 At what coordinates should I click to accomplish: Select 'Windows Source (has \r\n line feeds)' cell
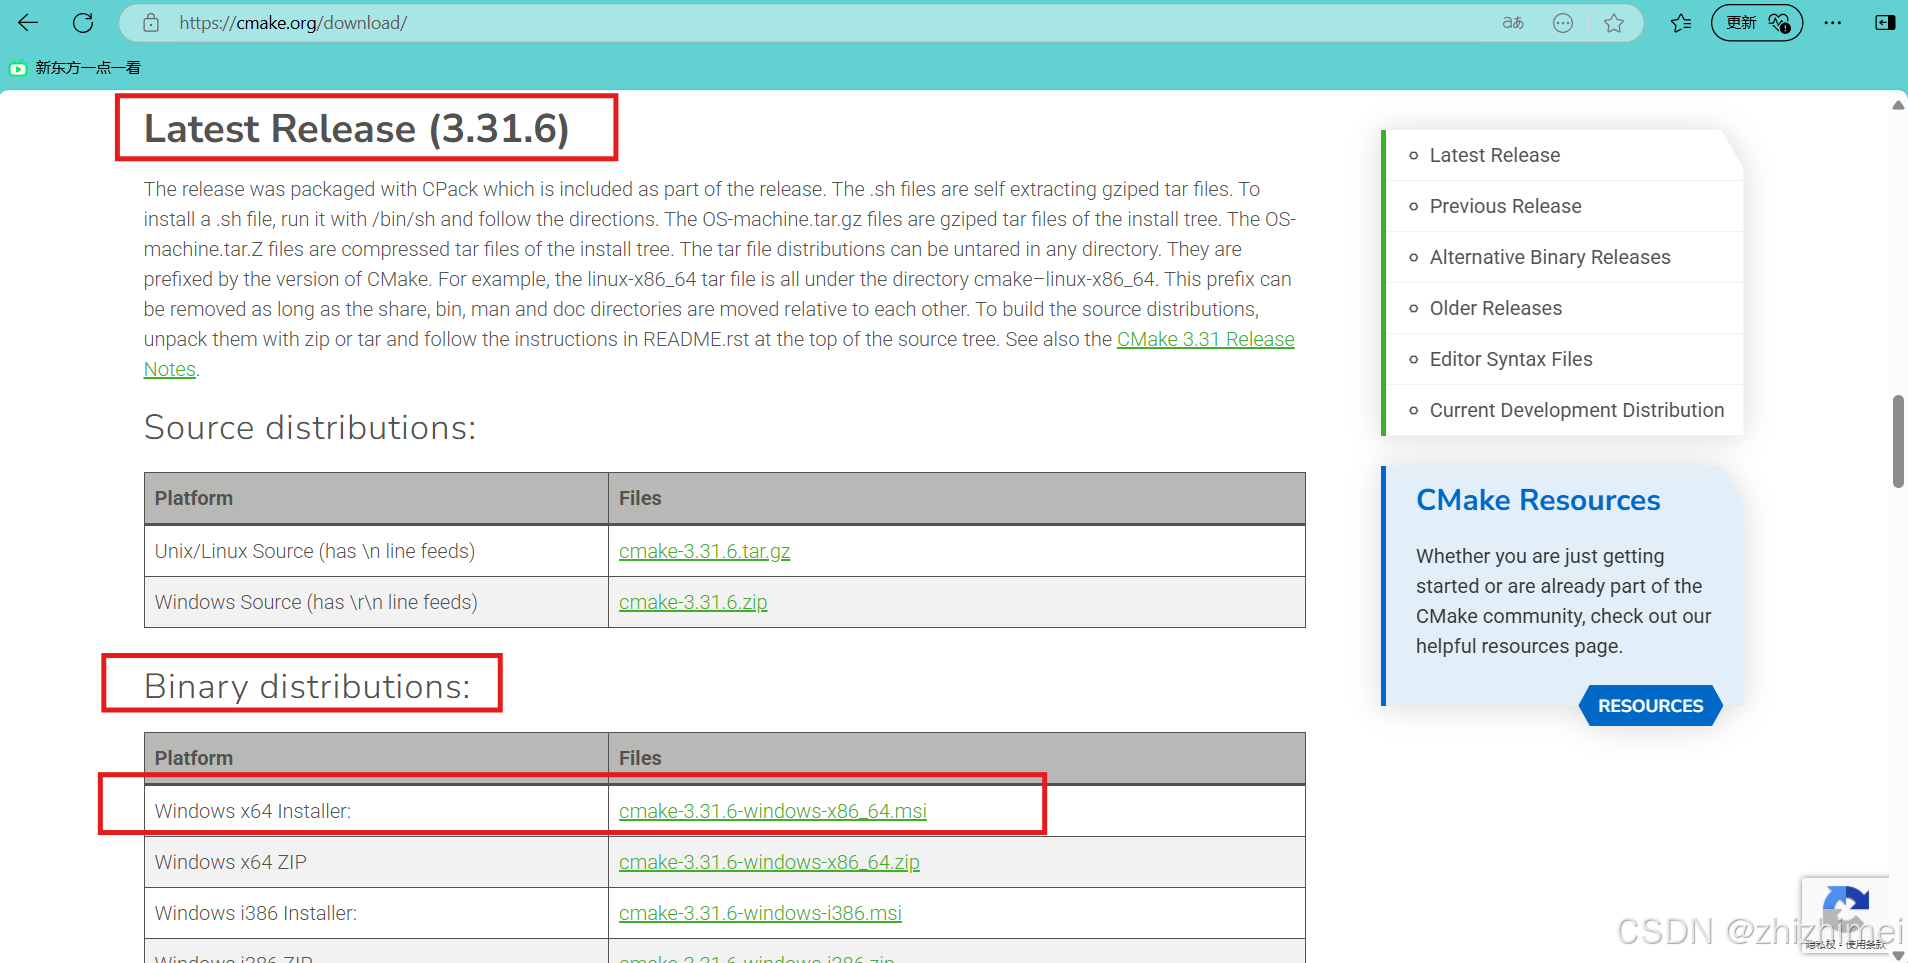(316, 602)
